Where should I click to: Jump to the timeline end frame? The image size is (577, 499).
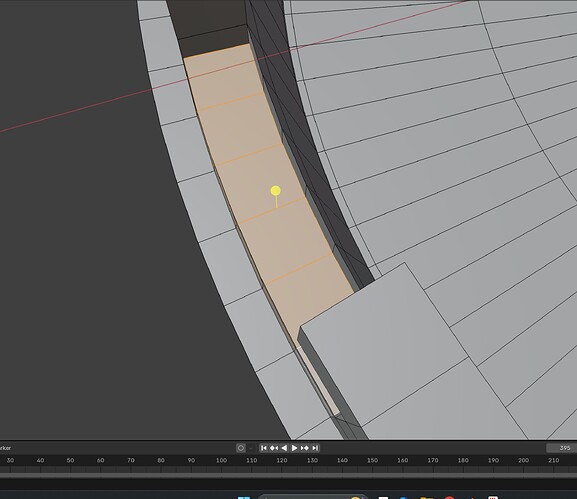tap(315, 448)
